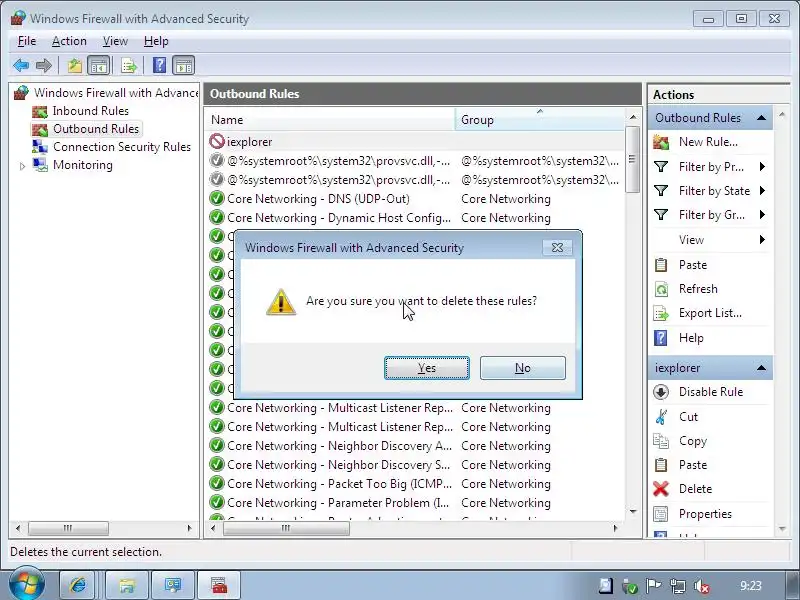Click No in the delete confirmation dialog
The height and width of the screenshot is (600, 800).
click(522, 368)
